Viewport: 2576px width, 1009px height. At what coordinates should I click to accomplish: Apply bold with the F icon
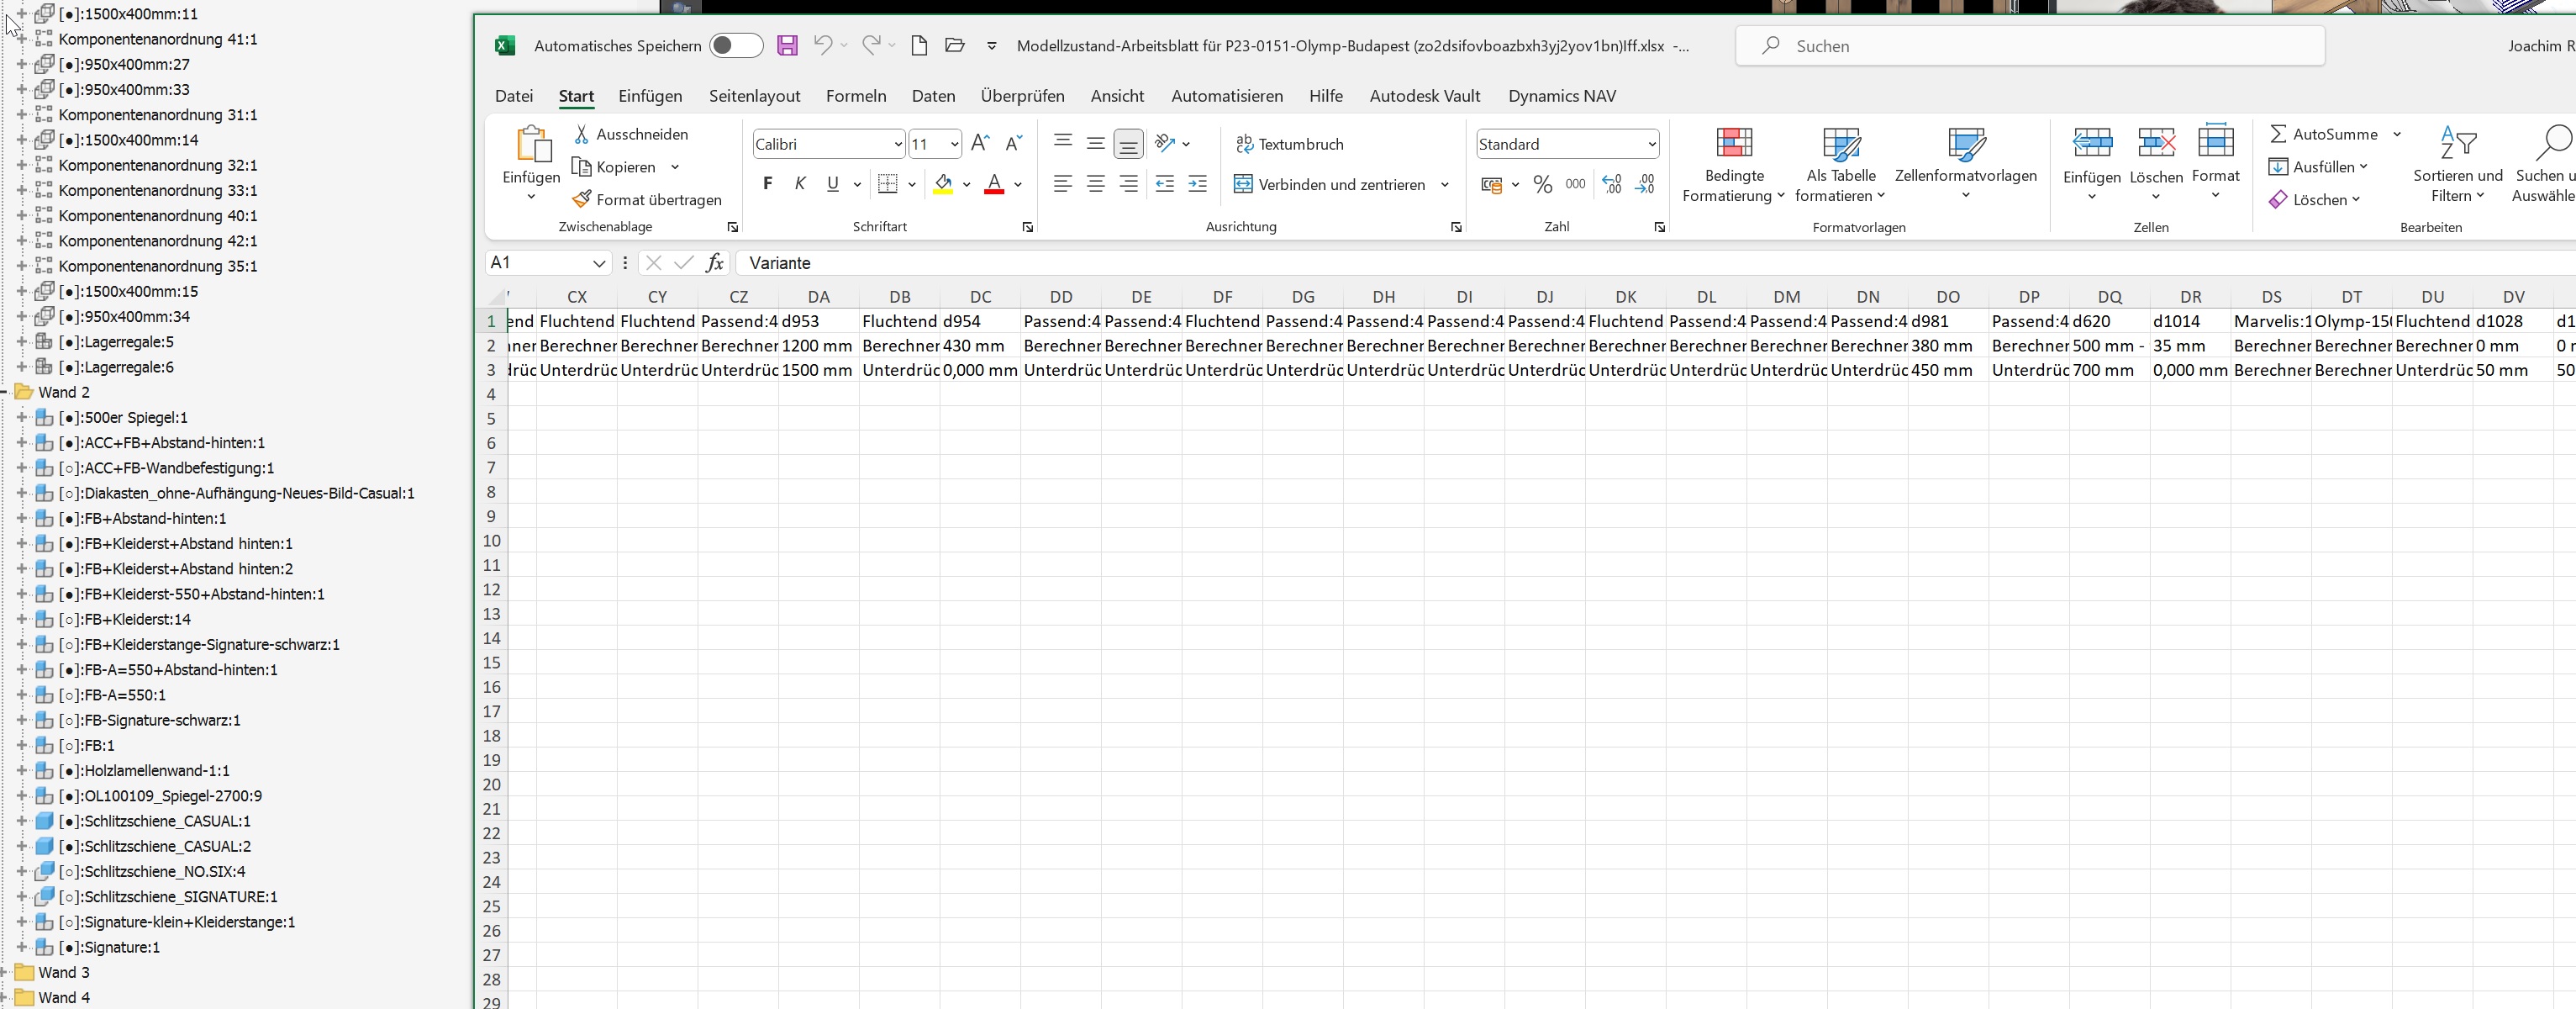click(x=767, y=183)
